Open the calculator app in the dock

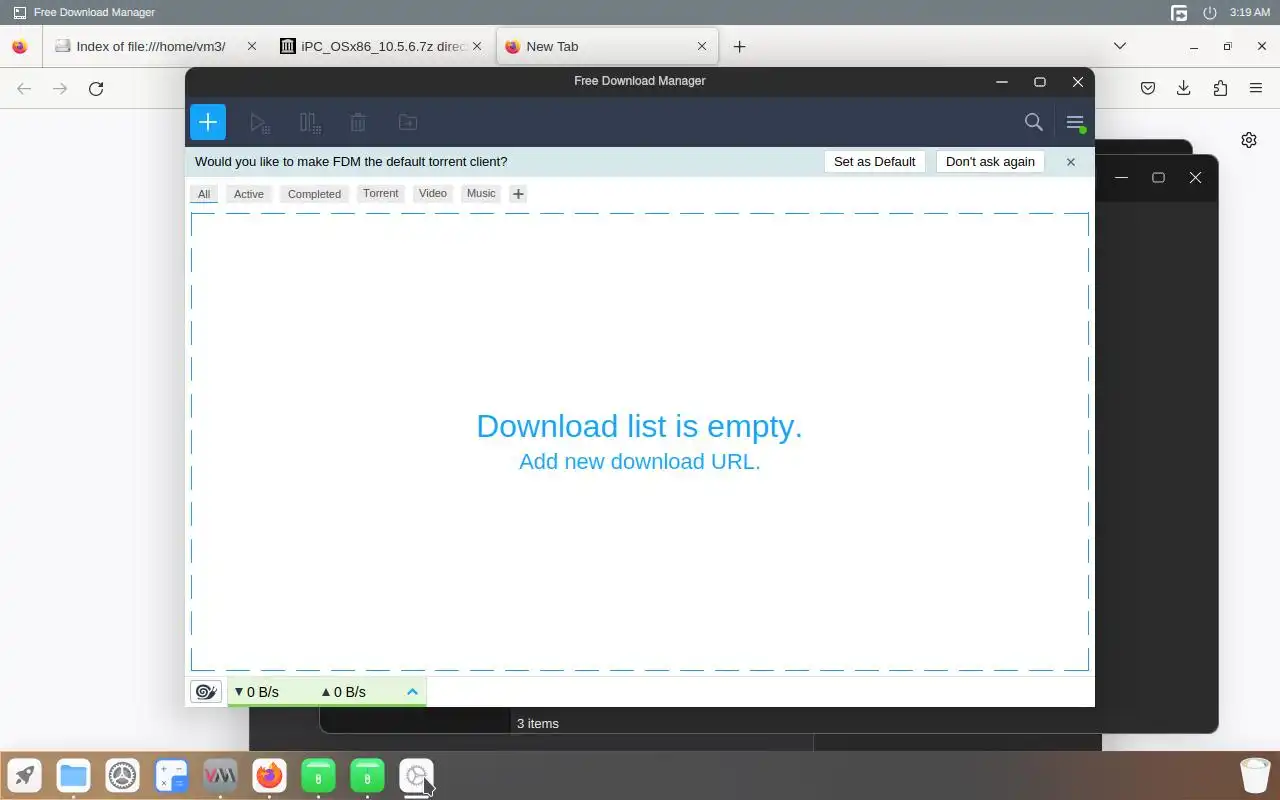click(x=171, y=775)
